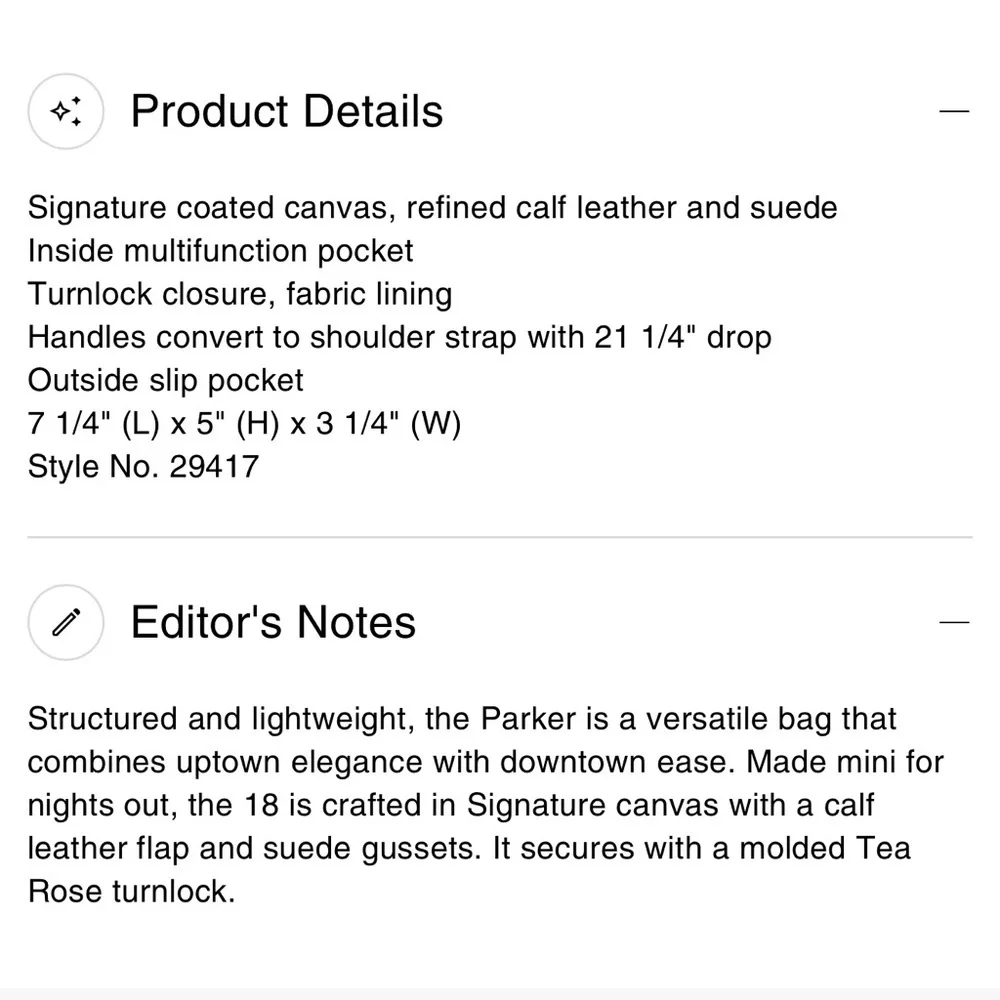The image size is (1000, 1000).
Task: Click the Inside multifunction pocket line
Action: (x=221, y=251)
